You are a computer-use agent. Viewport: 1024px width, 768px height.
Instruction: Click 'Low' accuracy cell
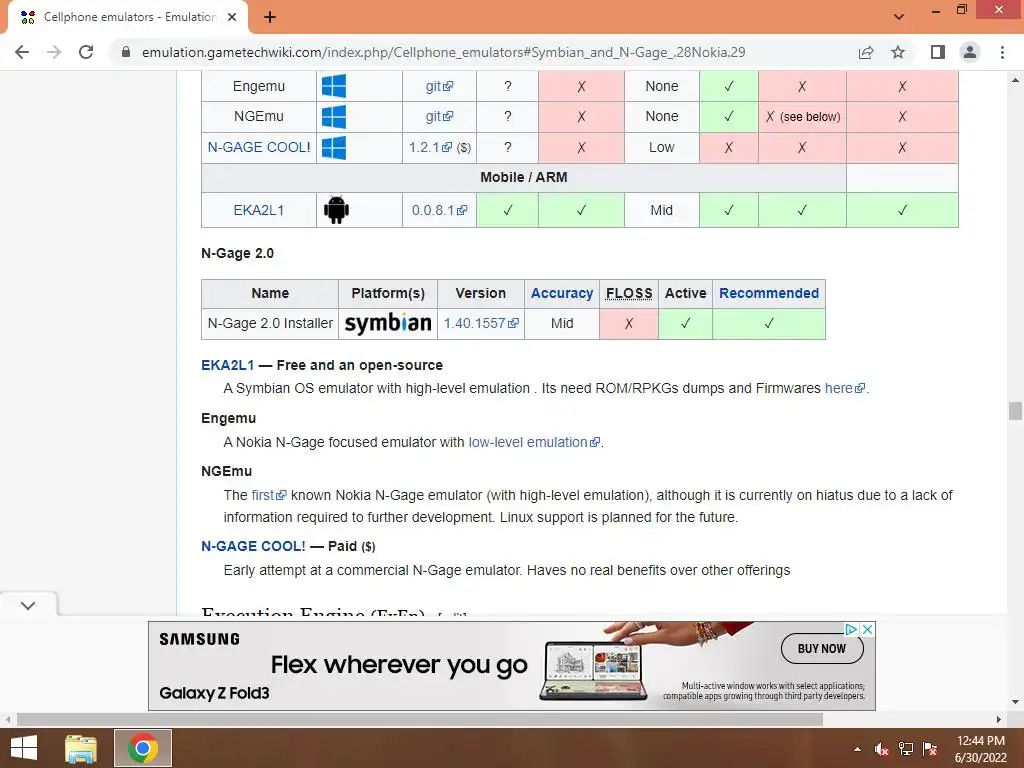coord(662,148)
